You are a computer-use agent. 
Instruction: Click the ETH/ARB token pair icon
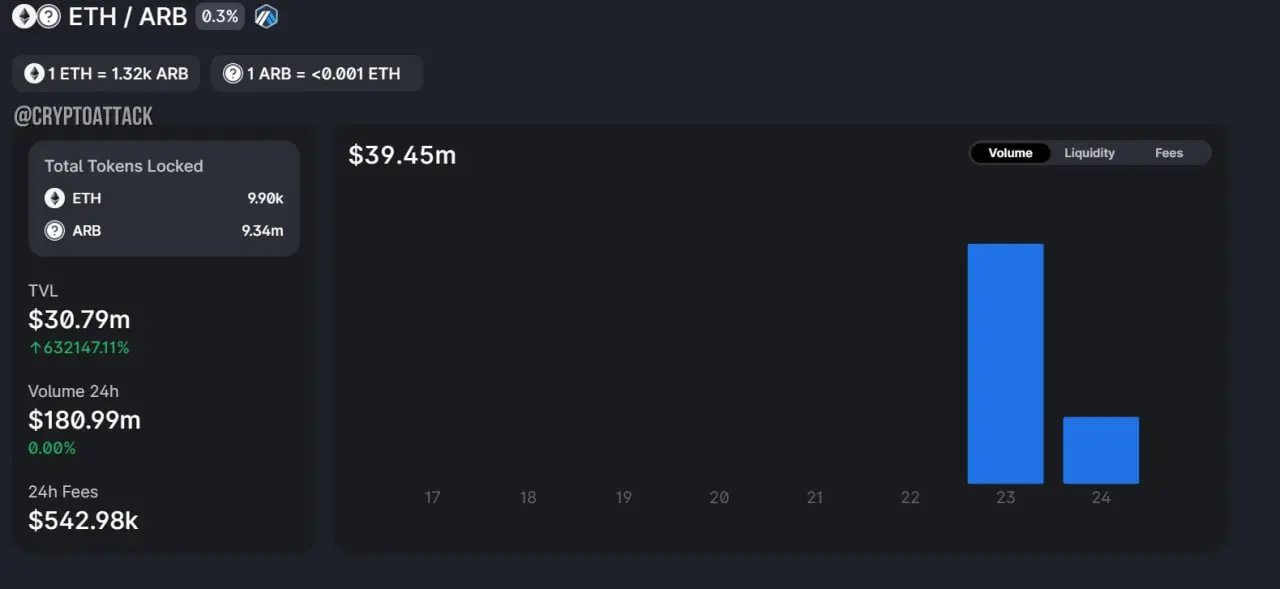(36, 16)
